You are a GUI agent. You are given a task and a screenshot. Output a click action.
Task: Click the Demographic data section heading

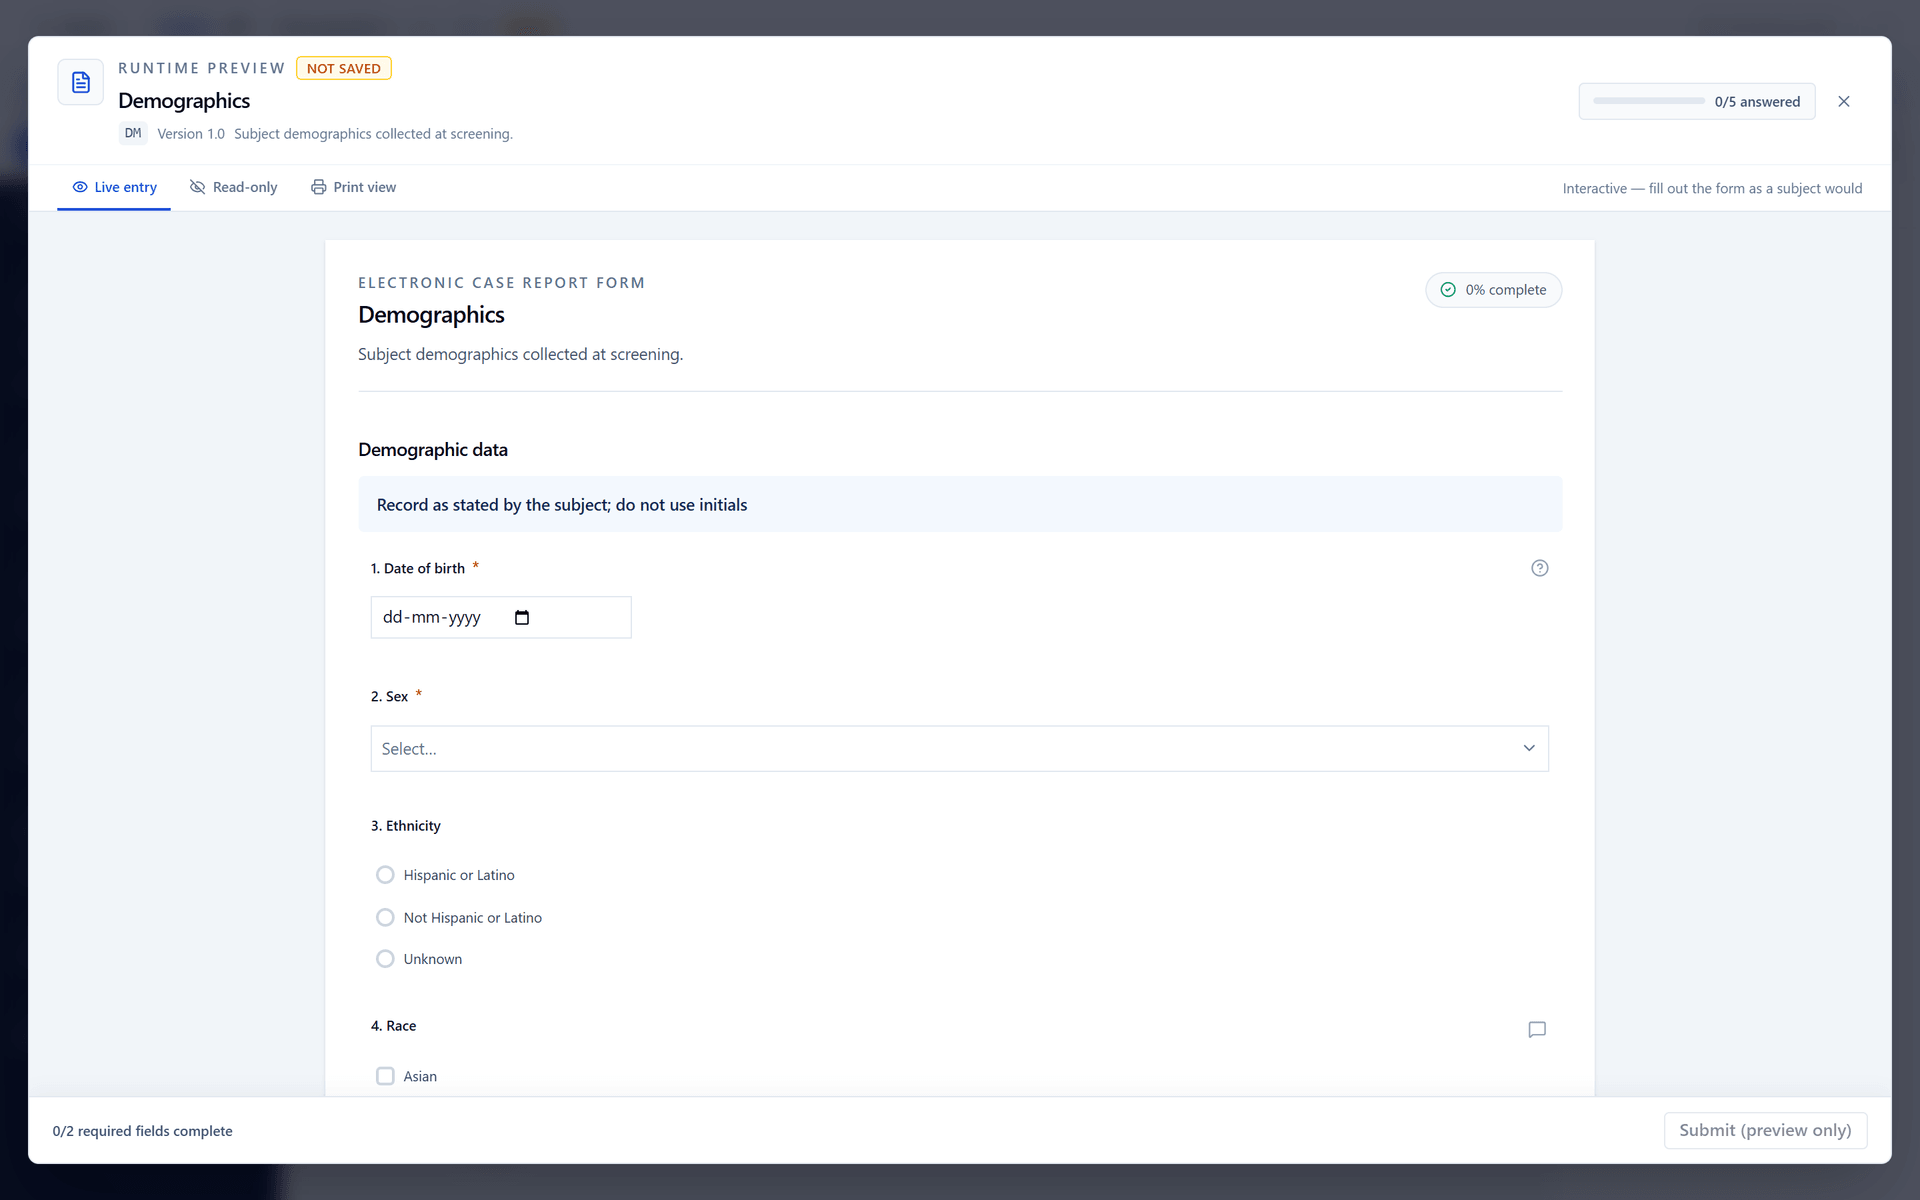tap(433, 450)
